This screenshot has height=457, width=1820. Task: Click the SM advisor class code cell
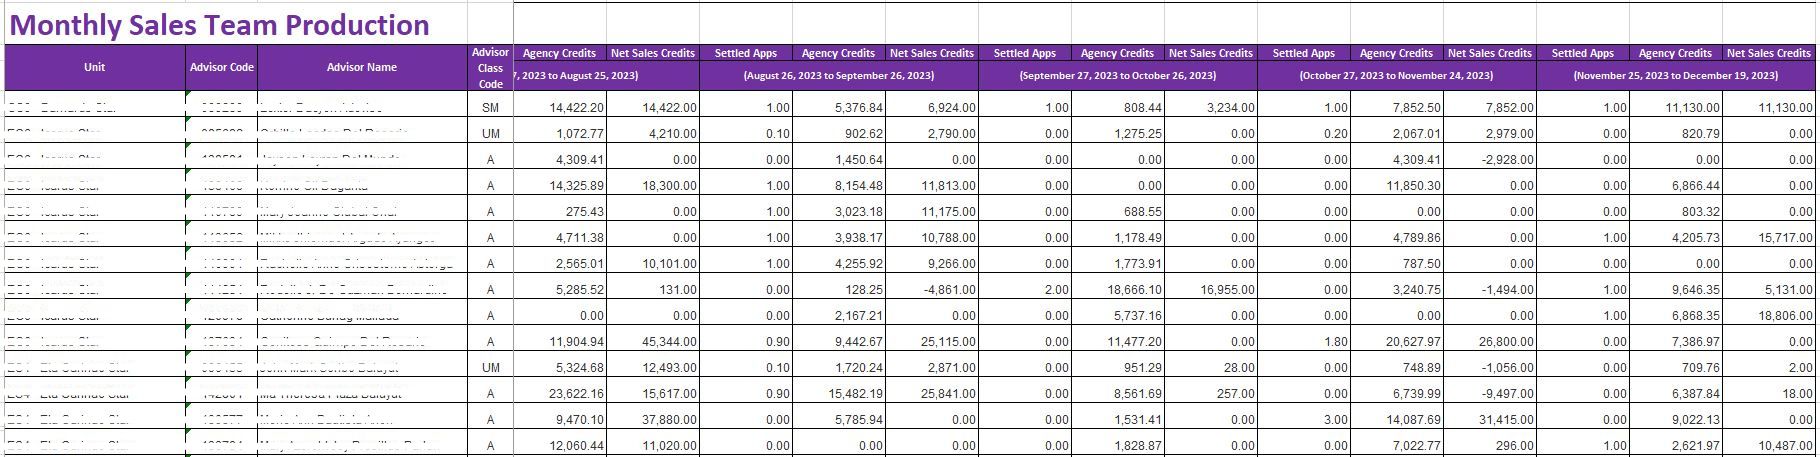490,107
